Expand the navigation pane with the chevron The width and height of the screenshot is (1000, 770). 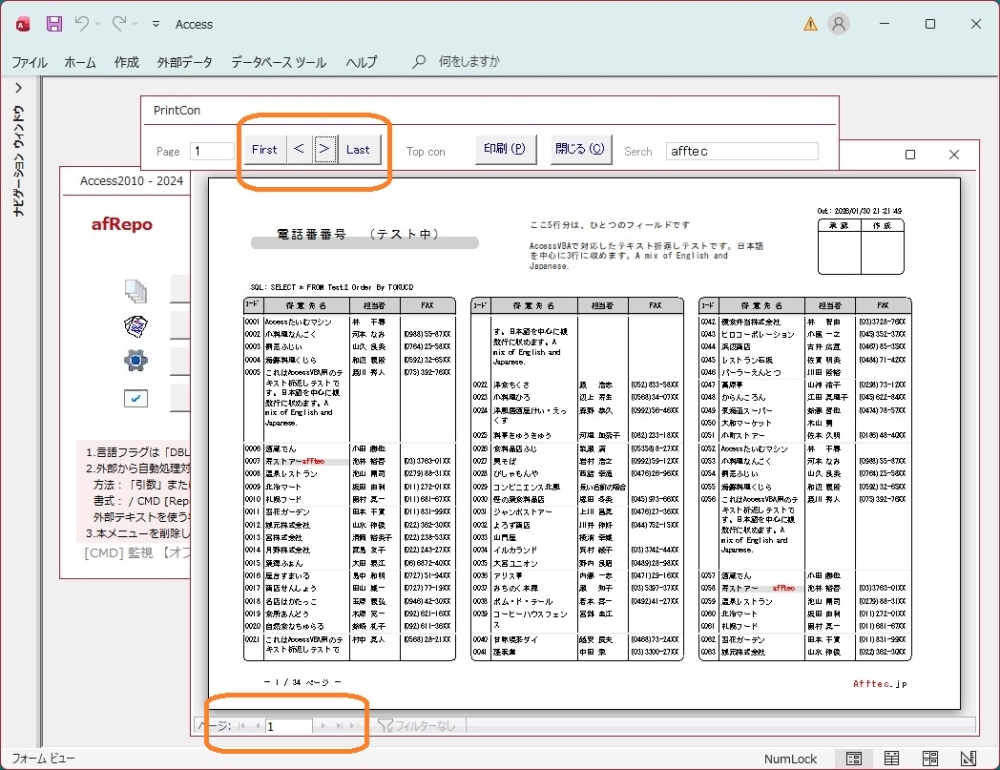click(17, 88)
